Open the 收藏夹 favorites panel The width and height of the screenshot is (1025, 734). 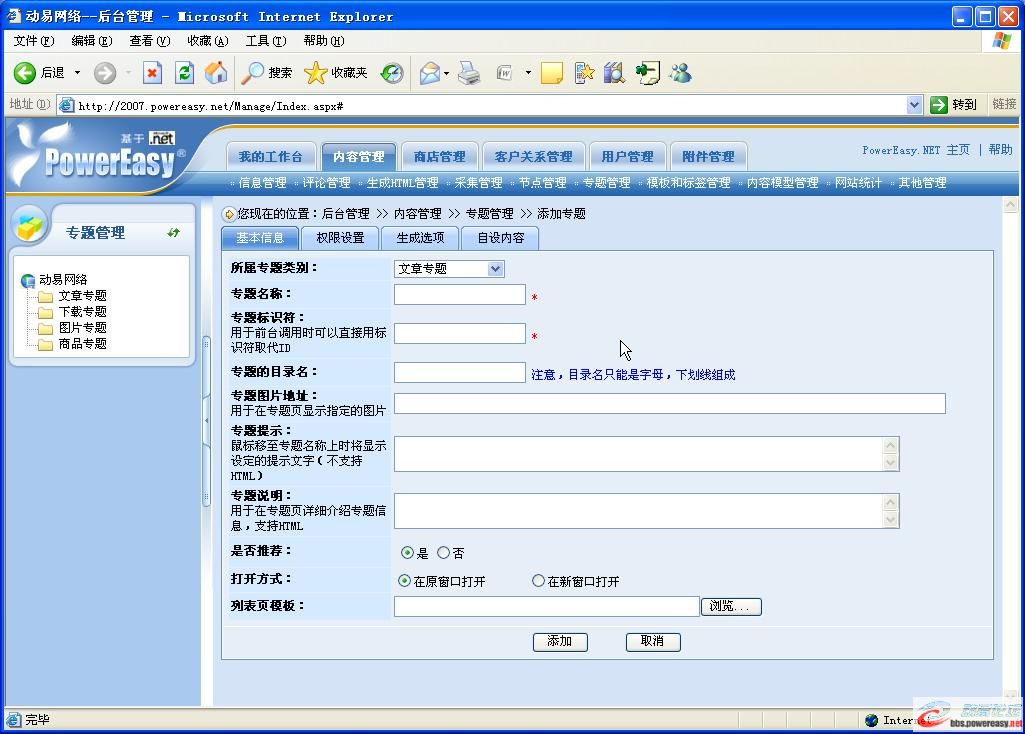tap(316, 72)
